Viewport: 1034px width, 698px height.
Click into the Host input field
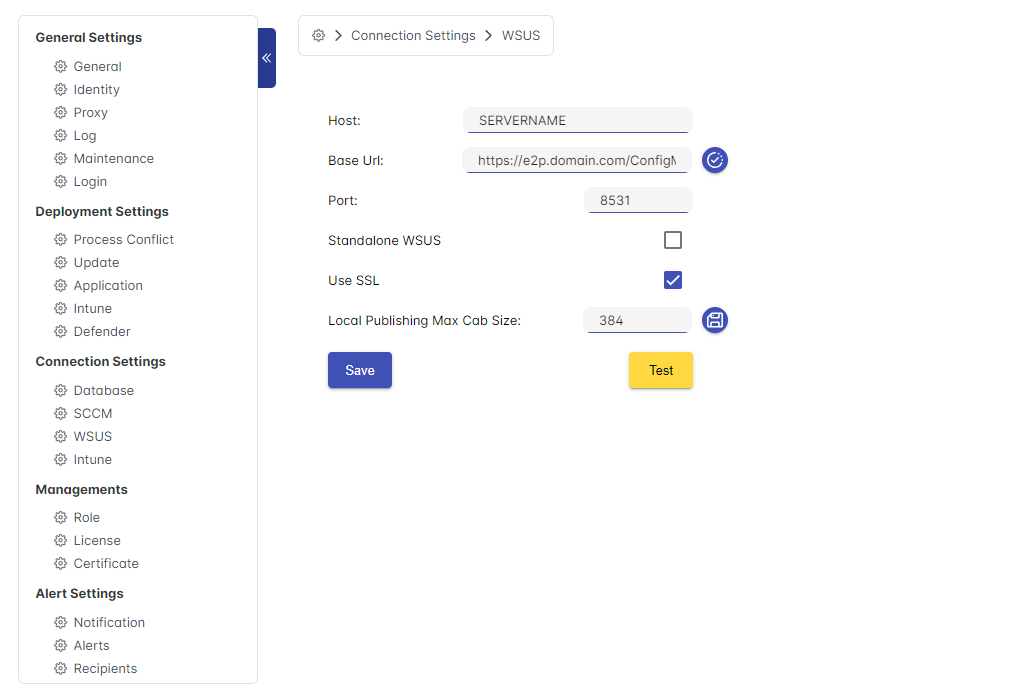(x=577, y=120)
